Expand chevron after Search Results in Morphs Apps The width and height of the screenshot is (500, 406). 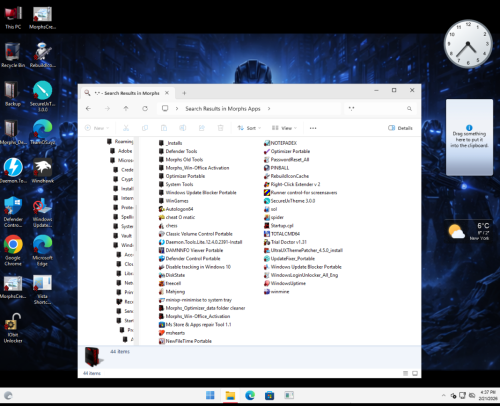coord(269,109)
